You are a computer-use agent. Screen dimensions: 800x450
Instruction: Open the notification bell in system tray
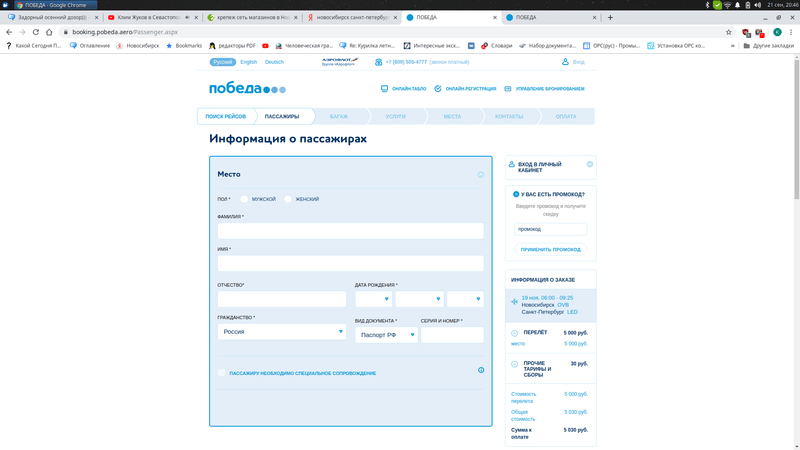[737, 5]
